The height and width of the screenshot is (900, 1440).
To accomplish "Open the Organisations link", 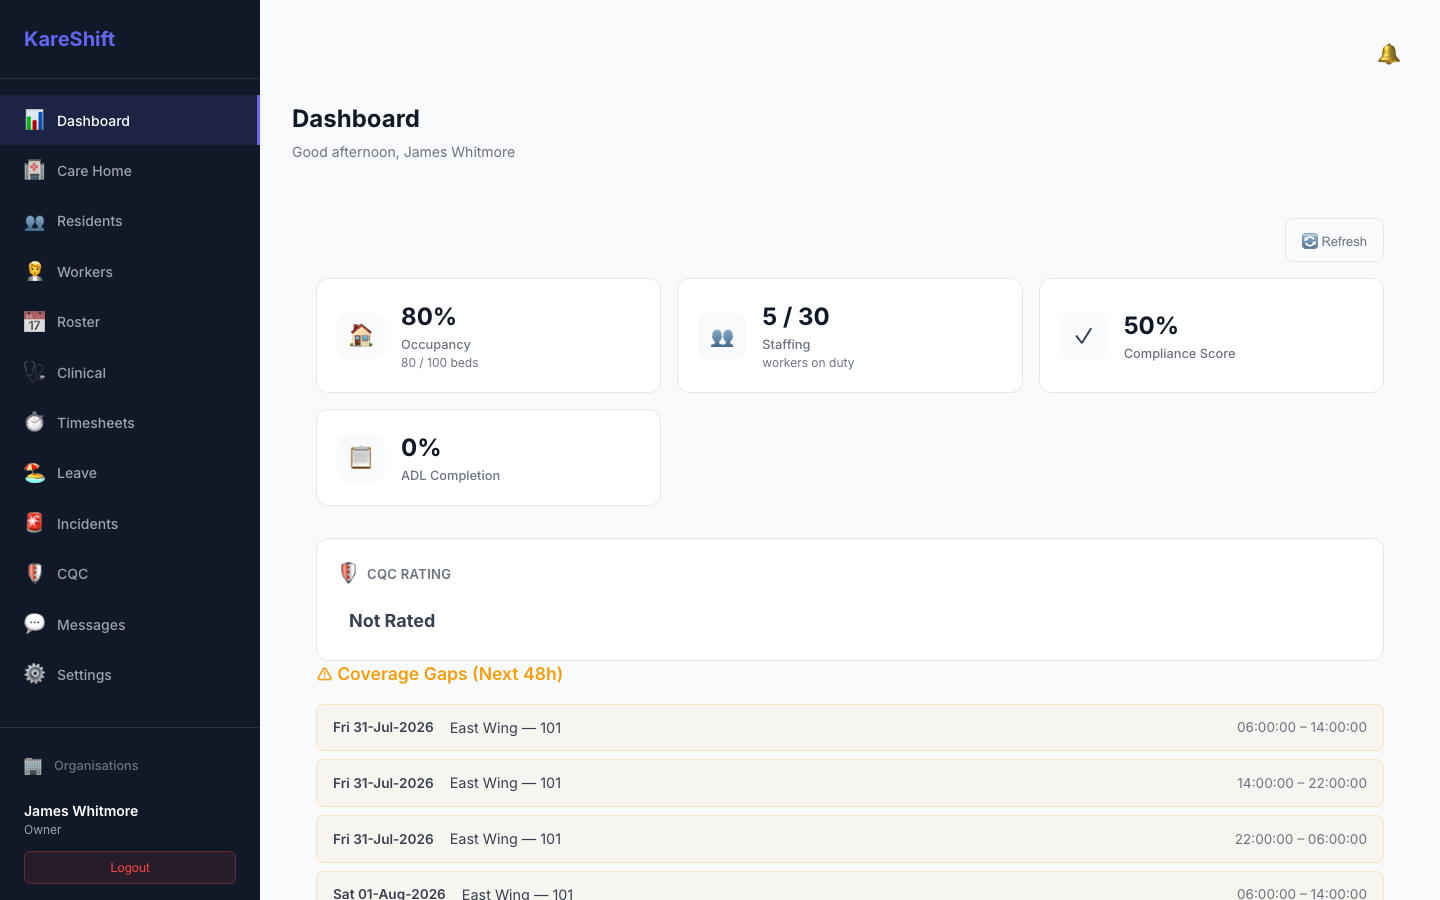I will point(96,766).
